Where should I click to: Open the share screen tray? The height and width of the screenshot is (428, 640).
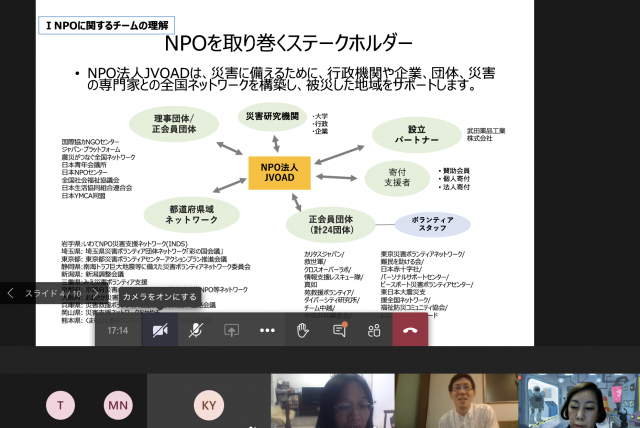[231, 330]
